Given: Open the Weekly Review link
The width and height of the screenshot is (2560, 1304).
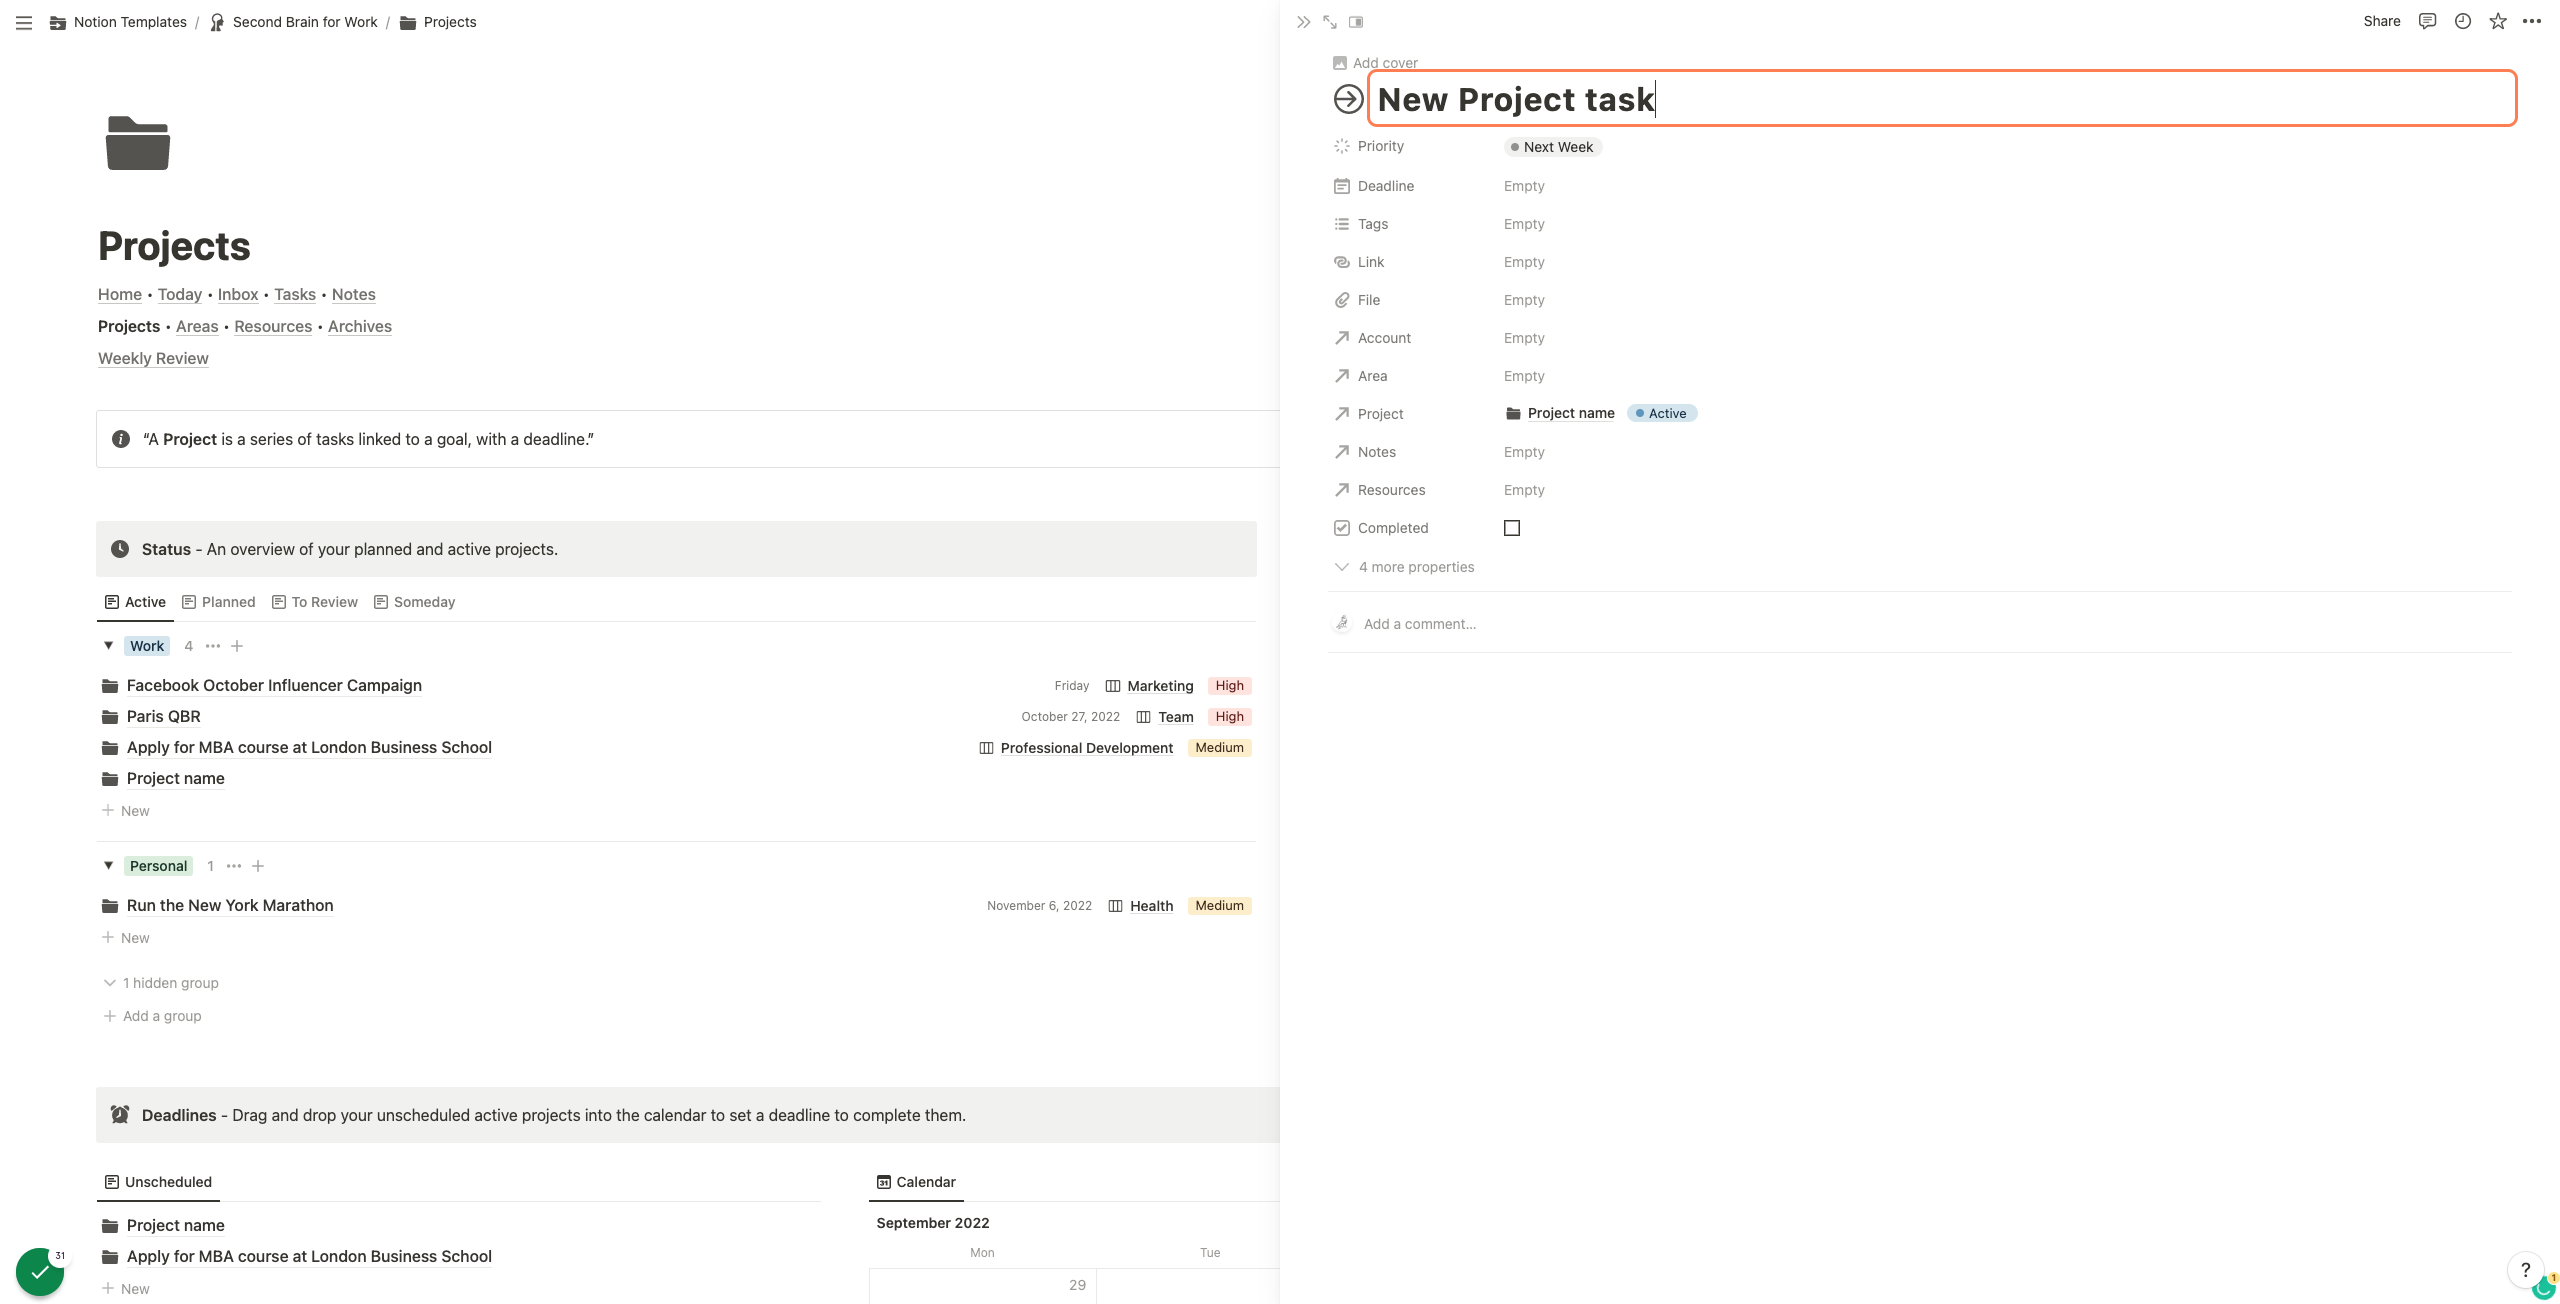Looking at the screenshot, I should click(x=153, y=358).
